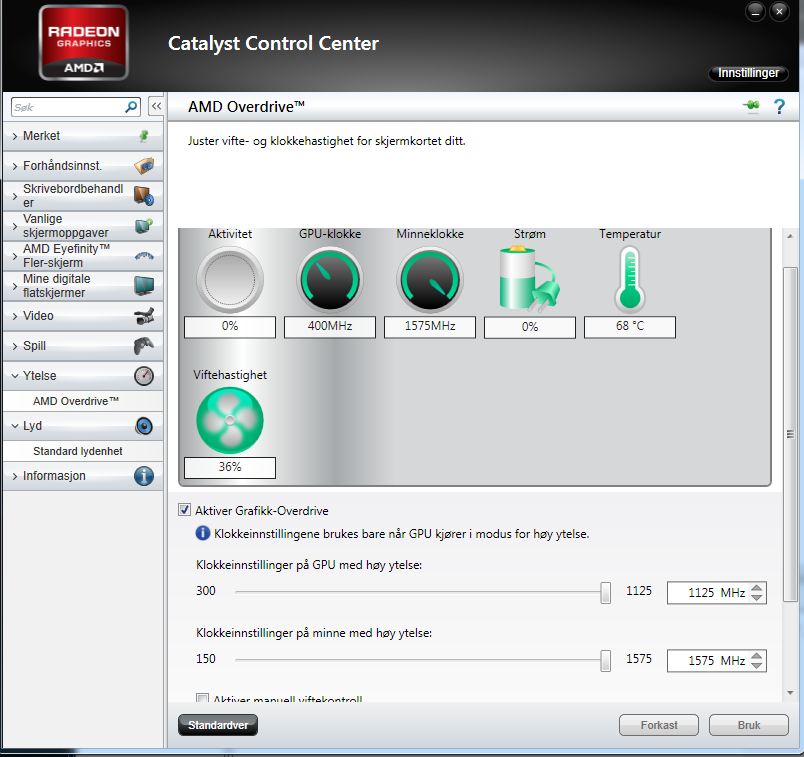The image size is (804, 757).
Task: Collapse the Ytelse section
Action: [x=15, y=376]
